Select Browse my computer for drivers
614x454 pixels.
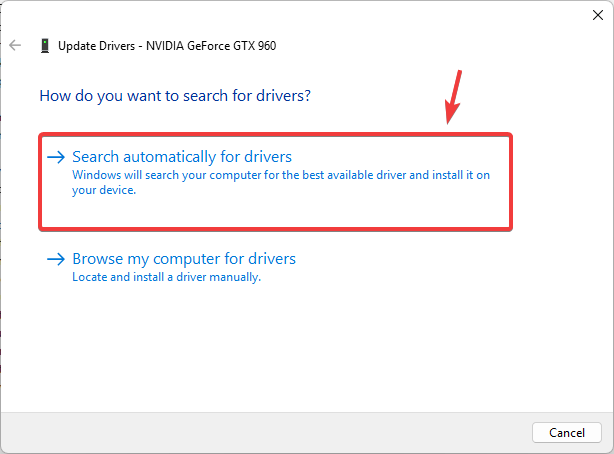184,259
